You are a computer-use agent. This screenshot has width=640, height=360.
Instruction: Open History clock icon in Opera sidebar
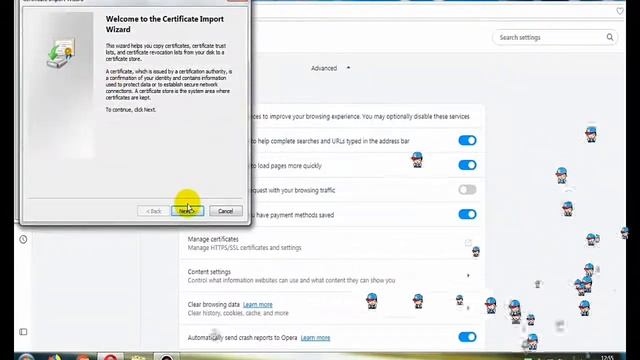(x=23, y=240)
